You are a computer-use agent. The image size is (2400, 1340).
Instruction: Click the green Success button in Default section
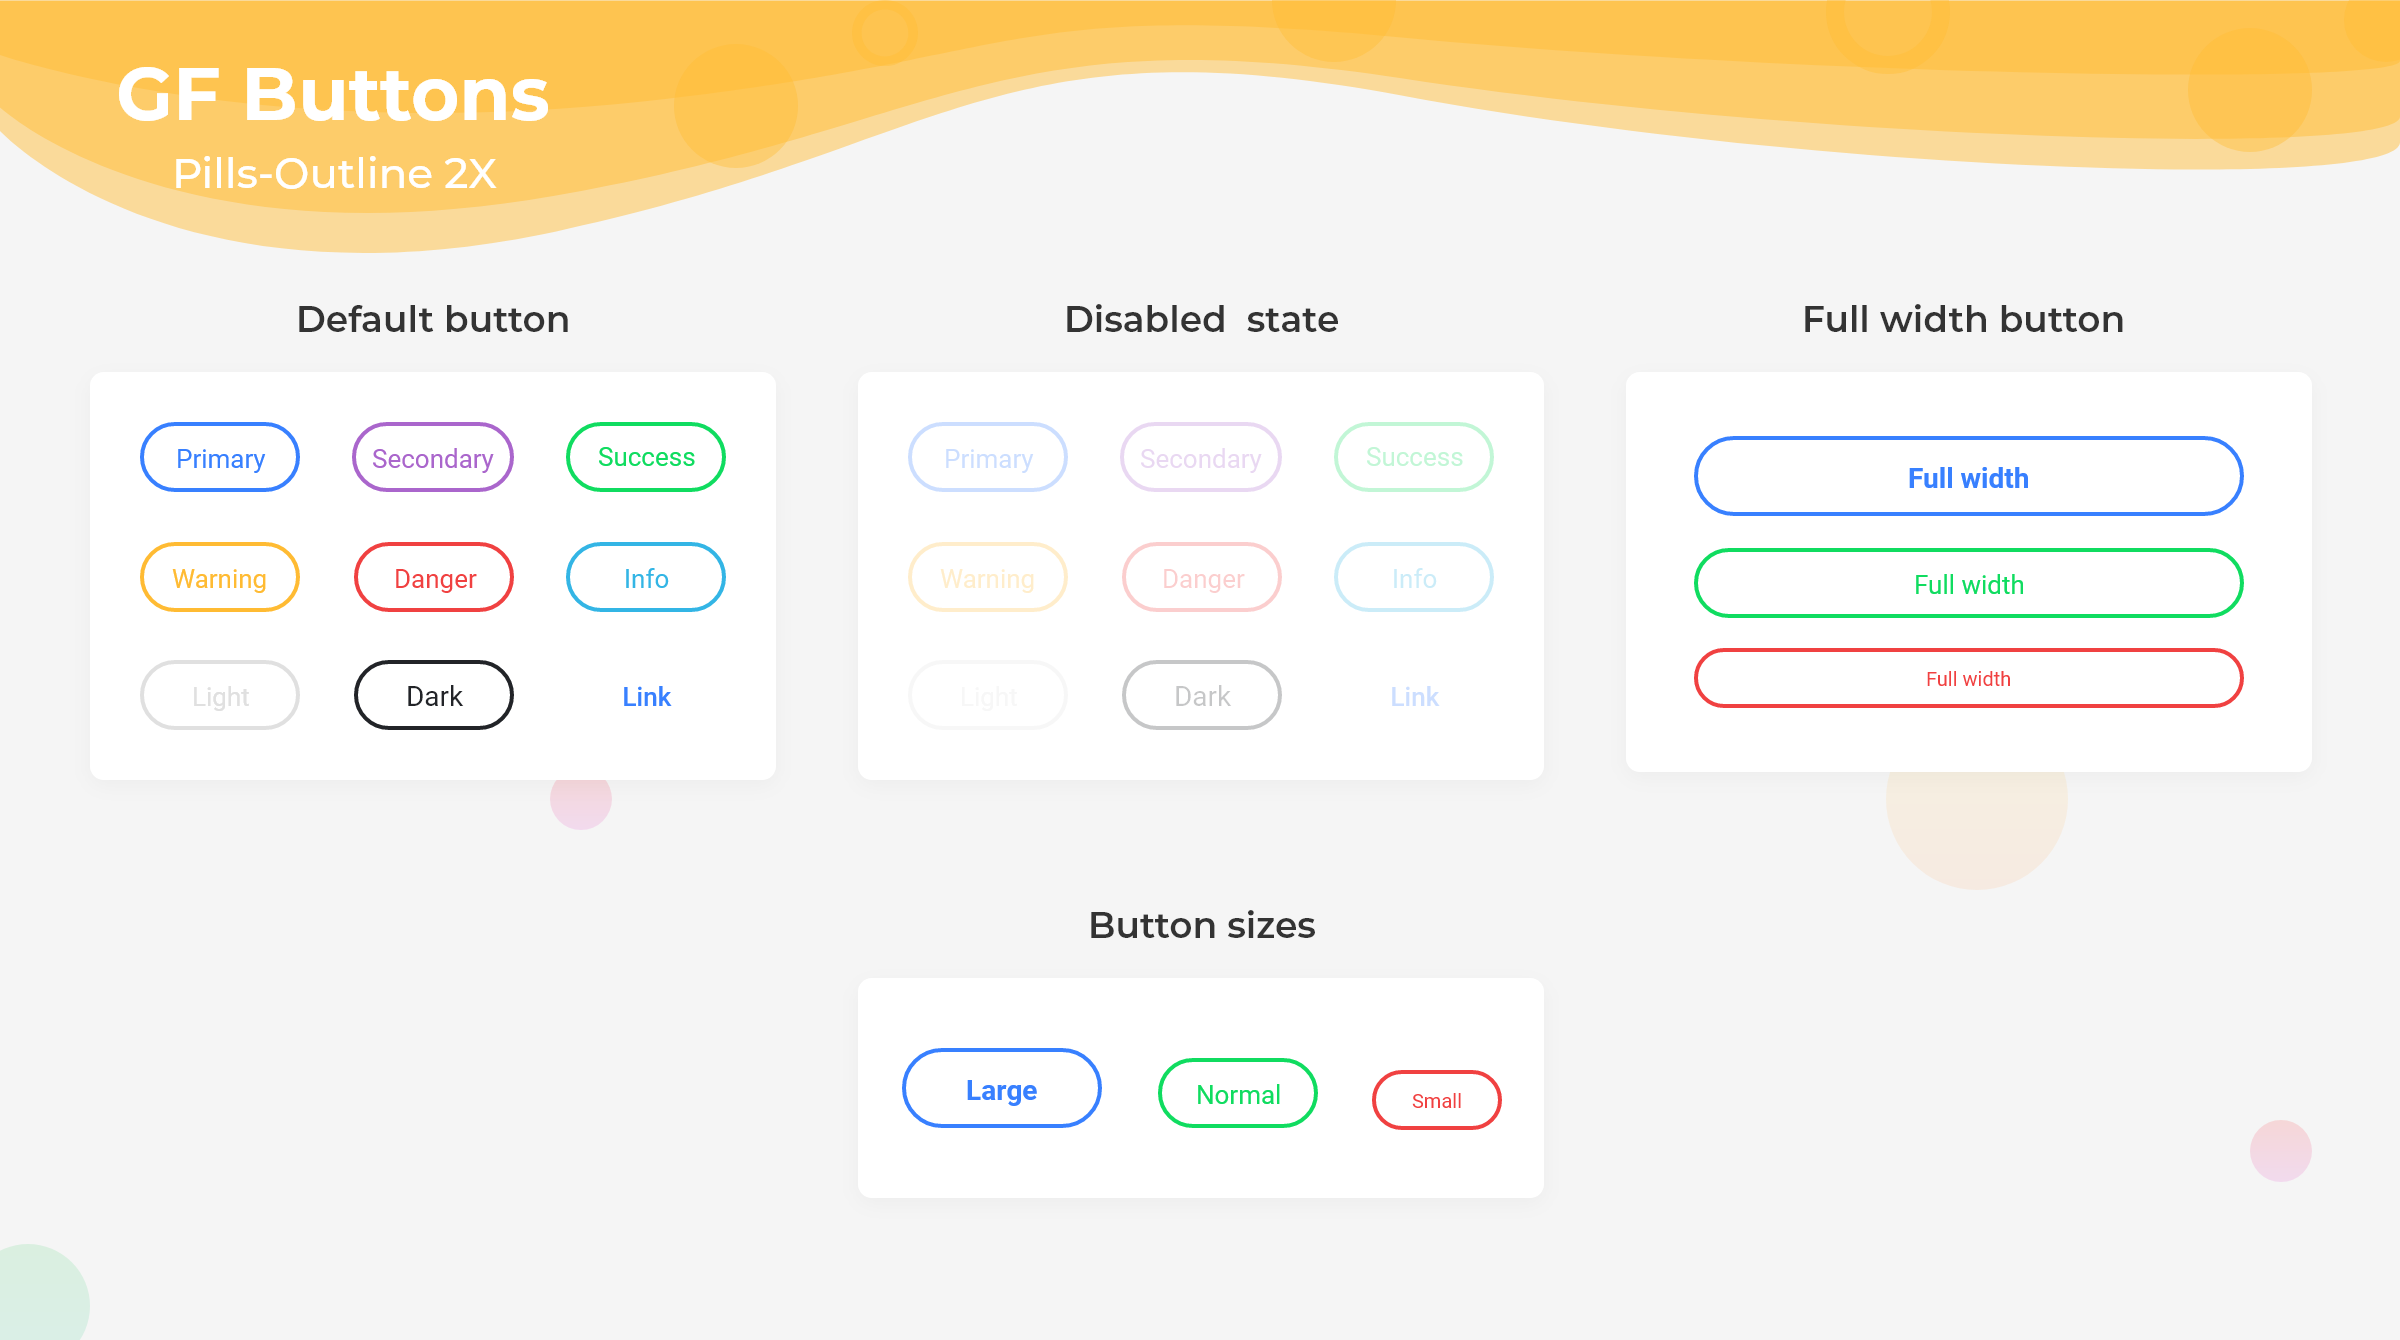pyautogui.click(x=646, y=458)
